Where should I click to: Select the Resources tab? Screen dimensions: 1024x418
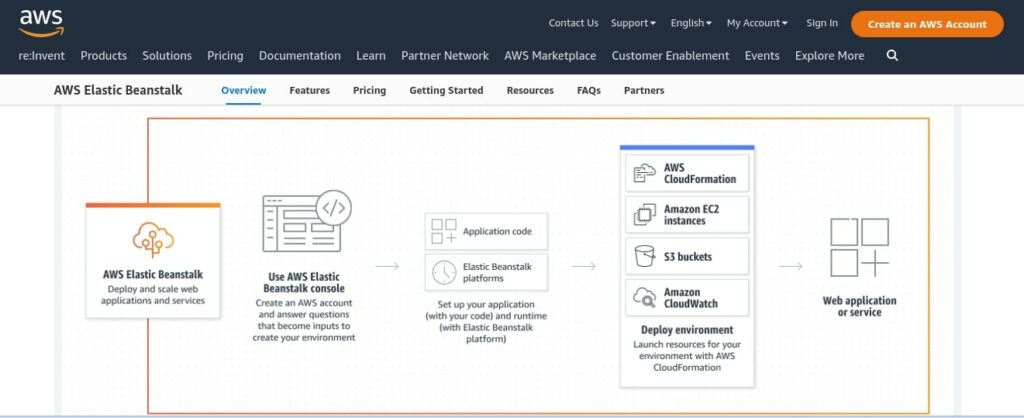pyautogui.click(x=530, y=90)
